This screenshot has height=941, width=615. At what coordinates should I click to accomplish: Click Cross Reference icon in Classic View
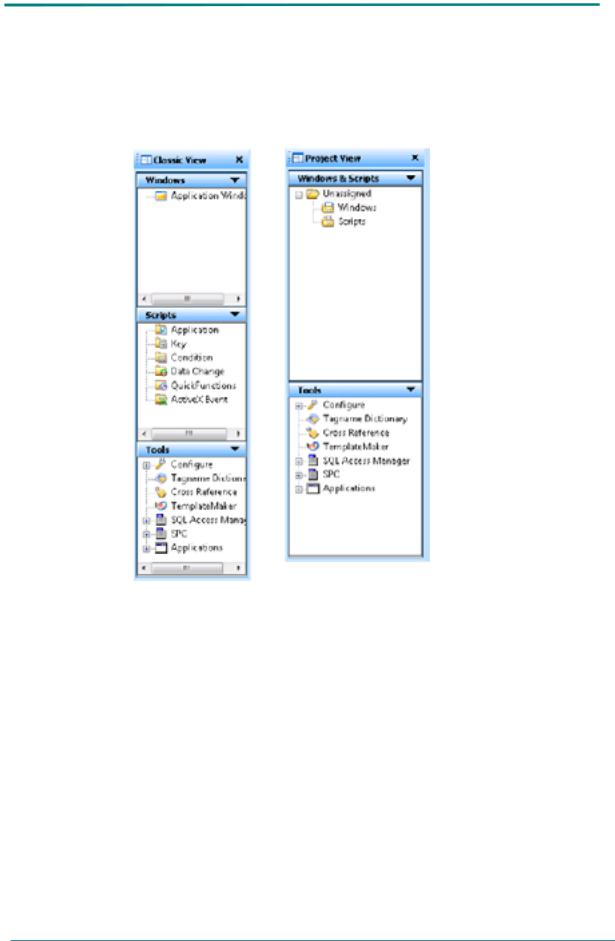[x=160, y=492]
